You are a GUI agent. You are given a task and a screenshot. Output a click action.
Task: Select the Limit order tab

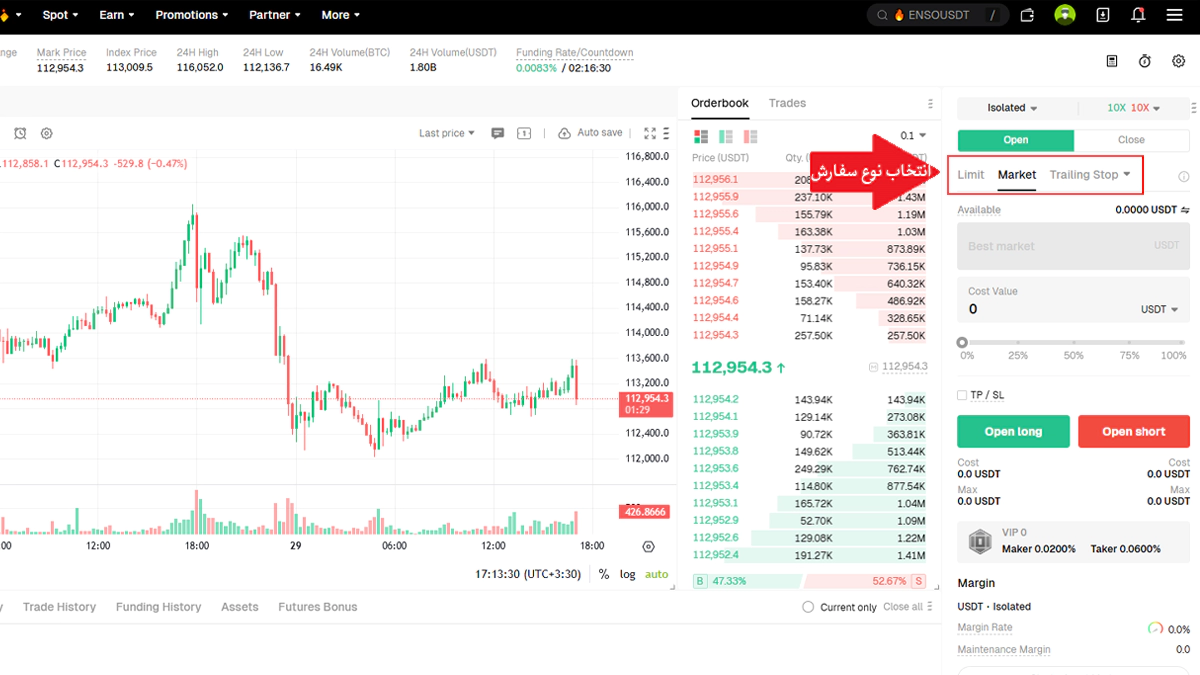click(970, 175)
